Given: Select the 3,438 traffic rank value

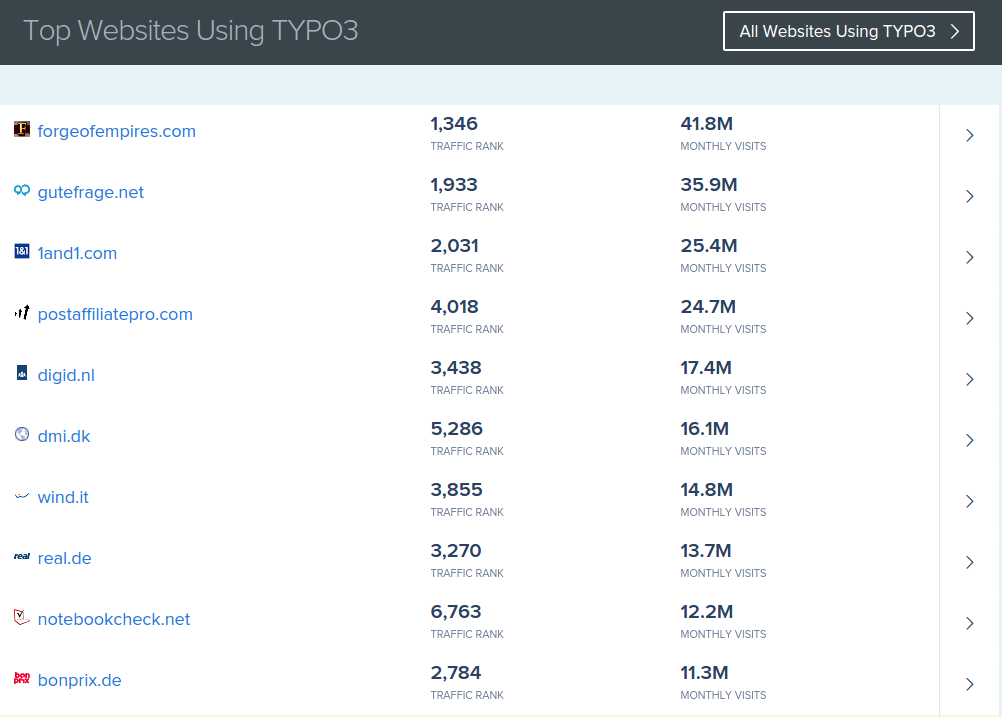Looking at the screenshot, I should (x=456, y=368).
